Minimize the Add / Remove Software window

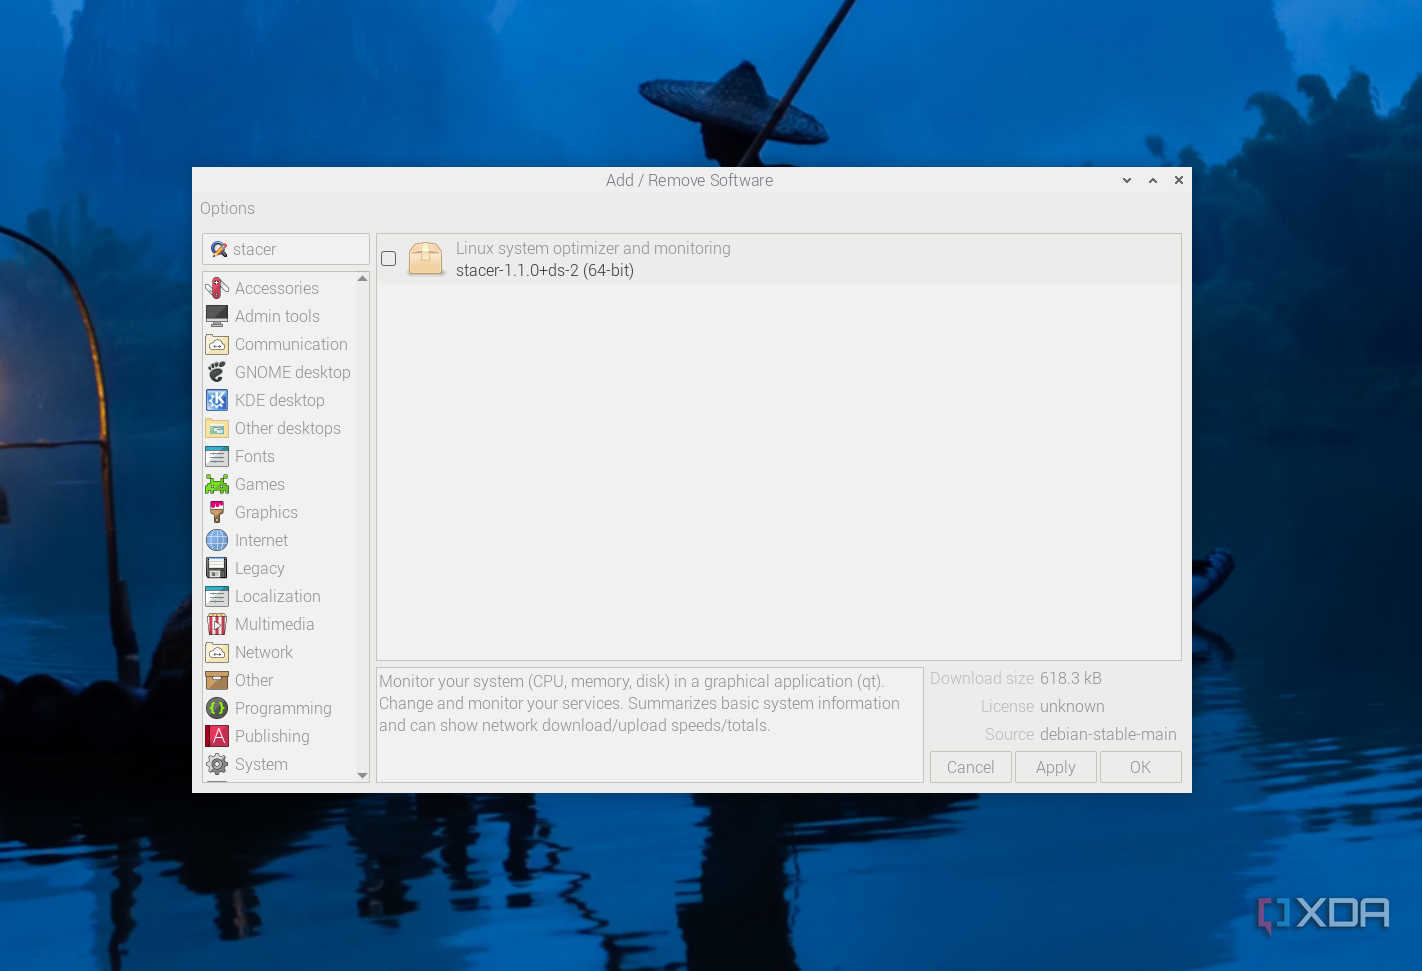click(1127, 180)
